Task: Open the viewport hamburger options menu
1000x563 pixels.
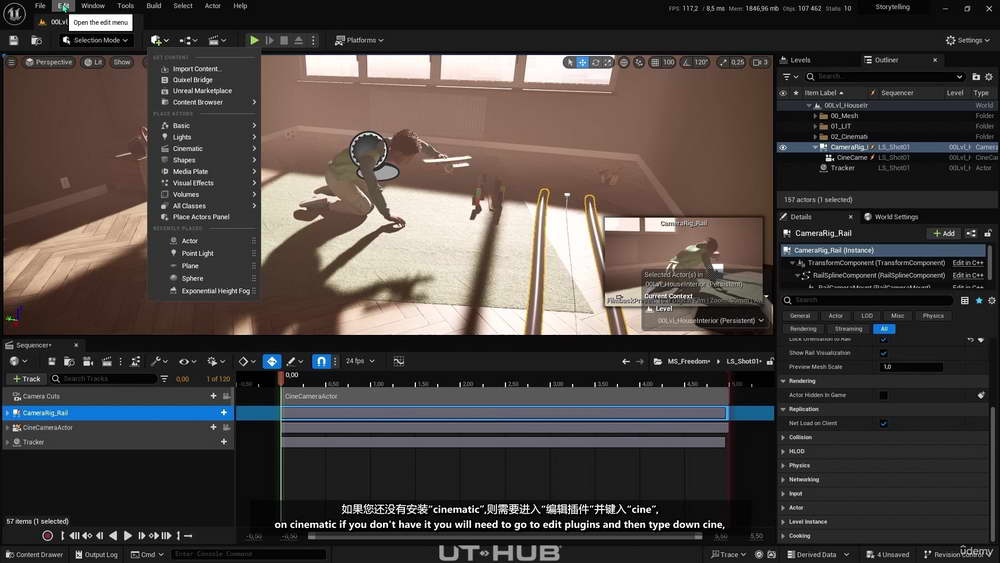Action: (x=11, y=62)
